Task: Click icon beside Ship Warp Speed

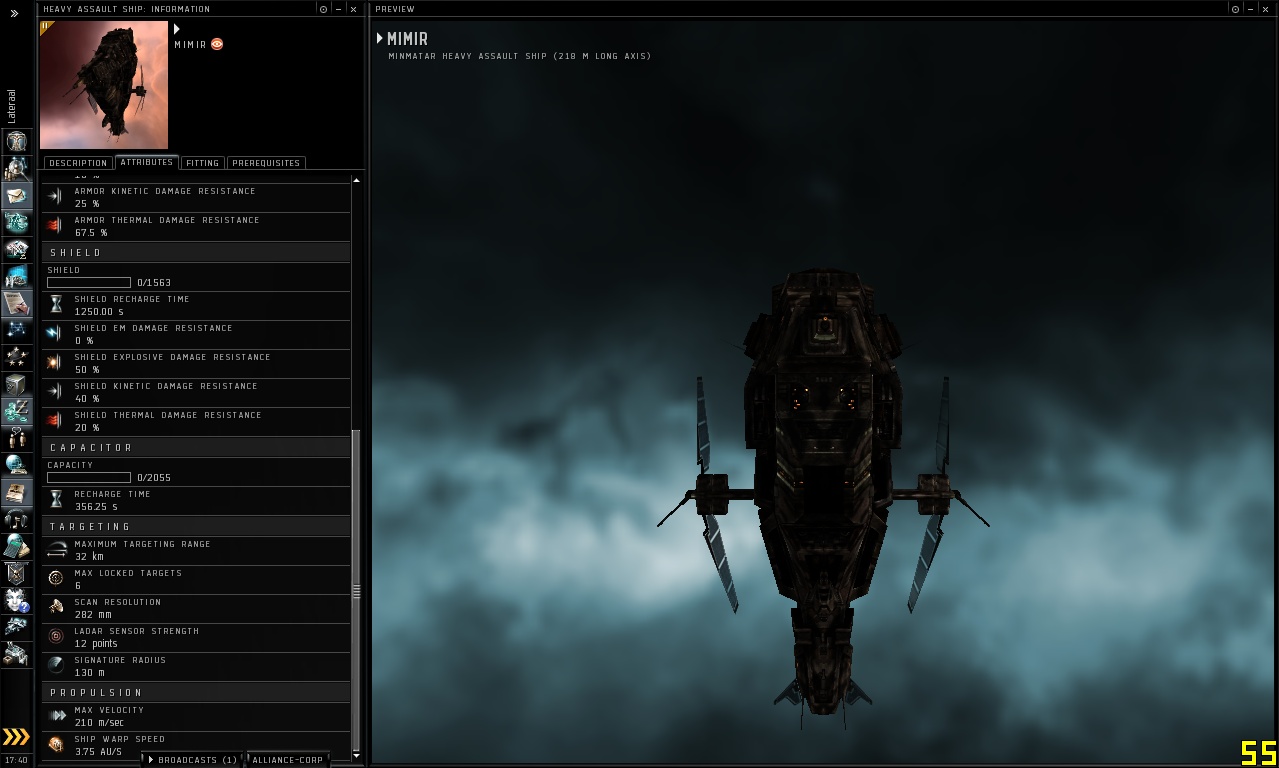Action: 57,745
